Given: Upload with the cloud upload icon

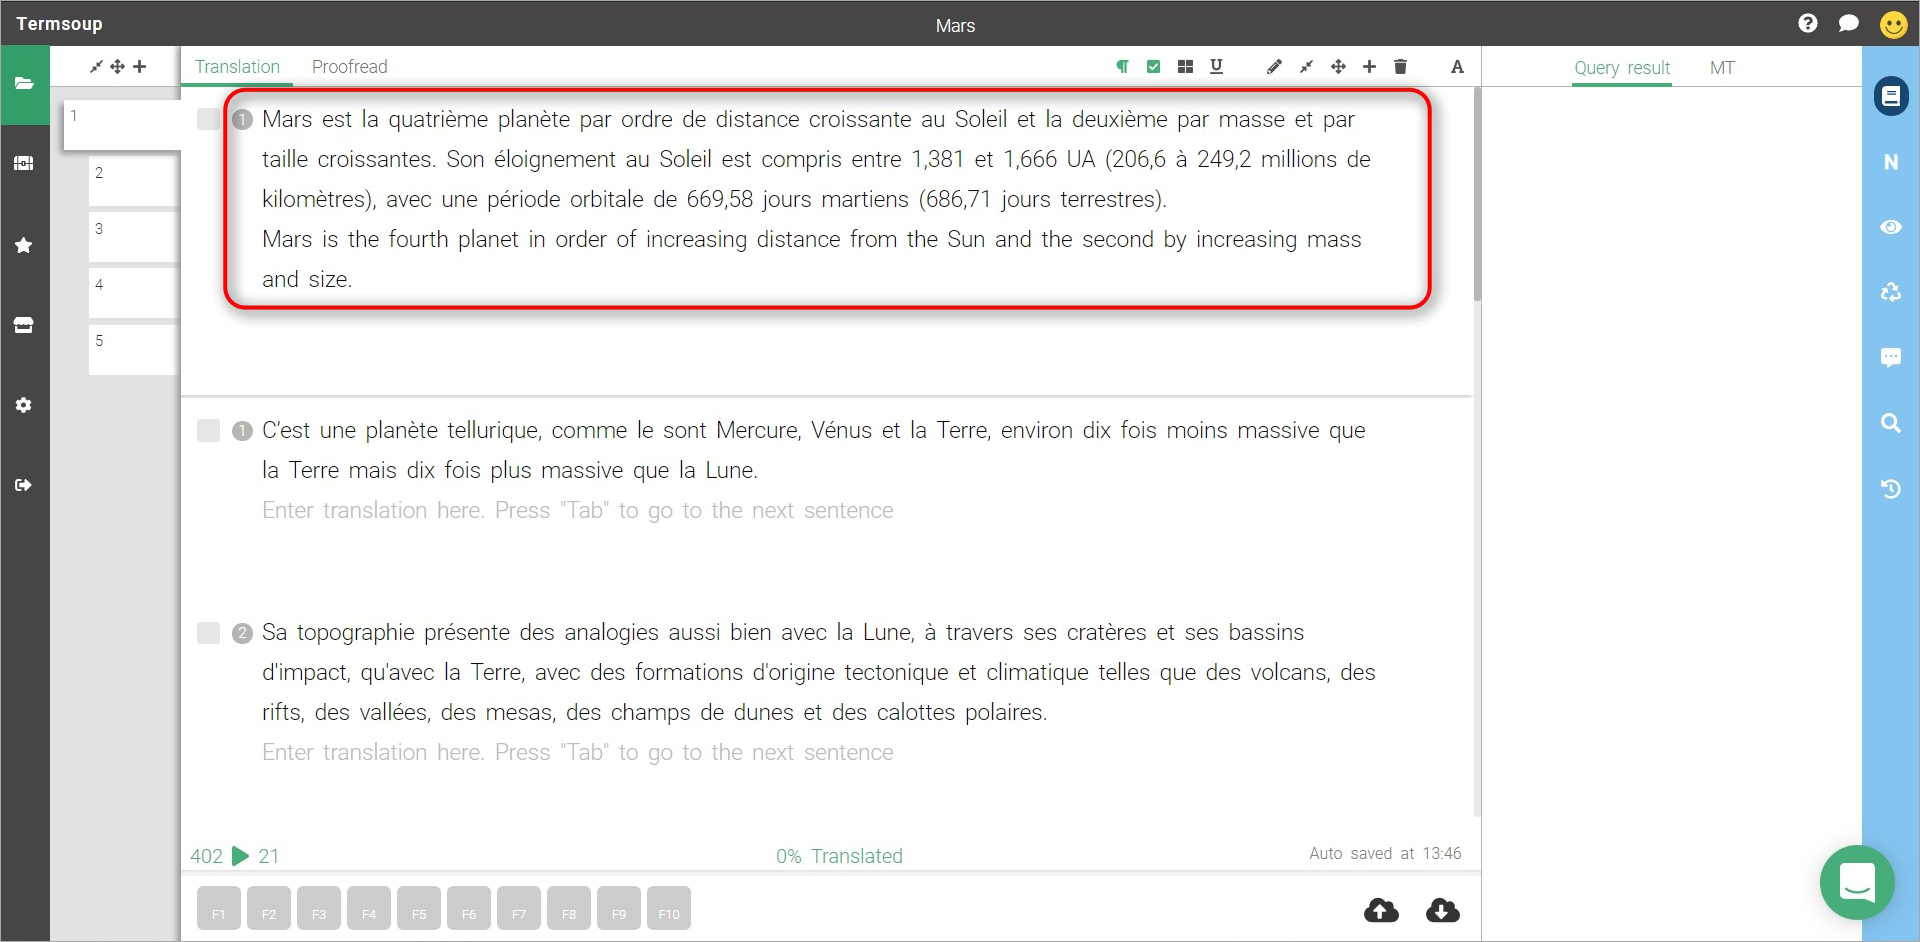Looking at the screenshot, I should tap(1382, 910).
